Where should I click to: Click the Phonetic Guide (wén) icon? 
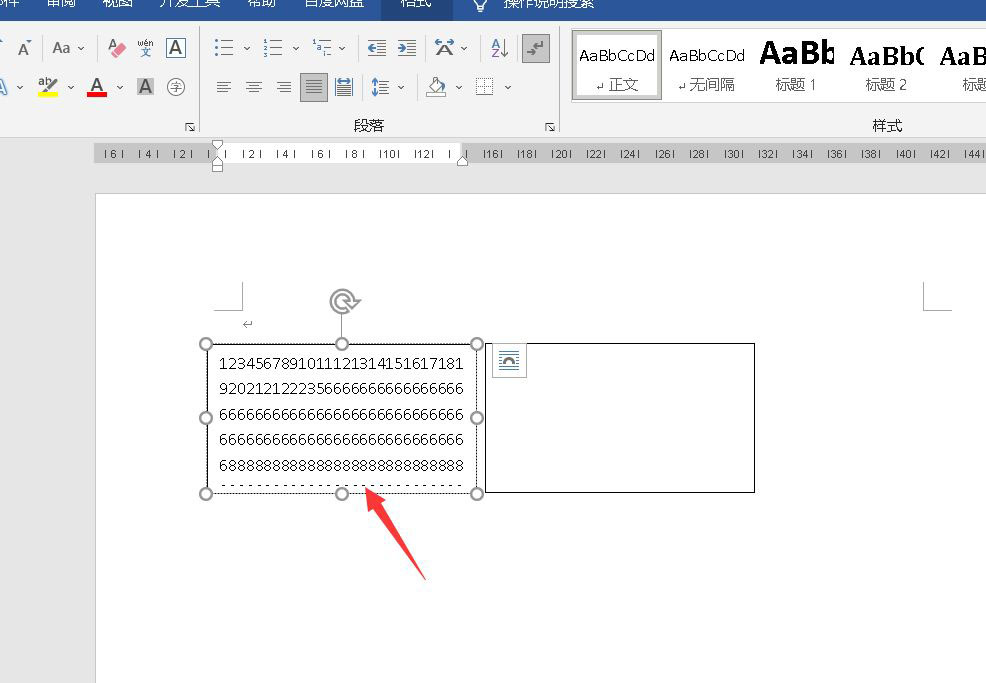[x=146, y=48]
